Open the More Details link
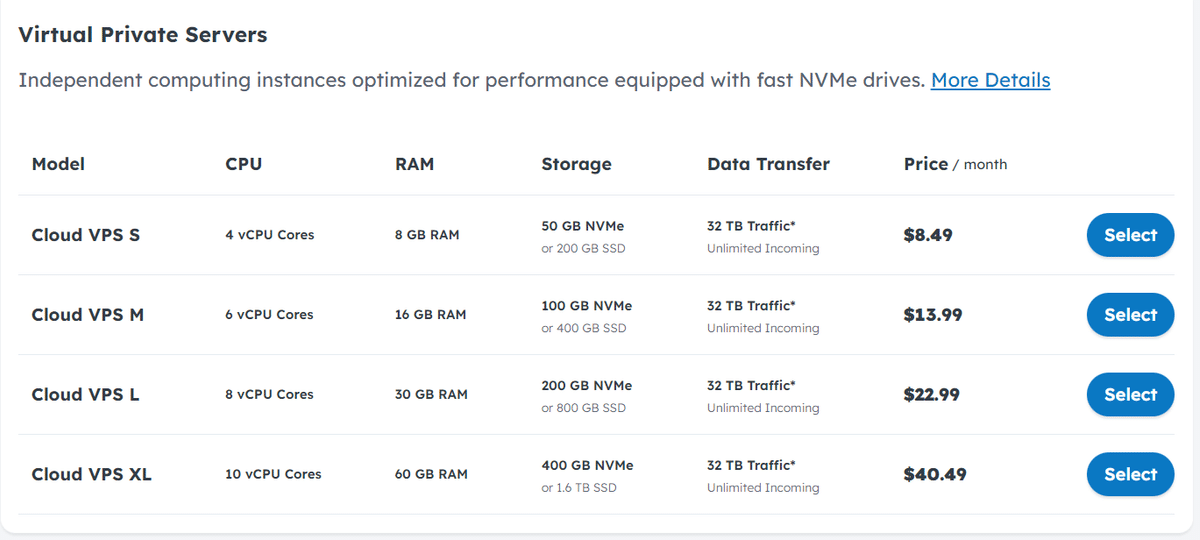The height and width of the screenshot is (540, 1200). (x=990, y=80)
